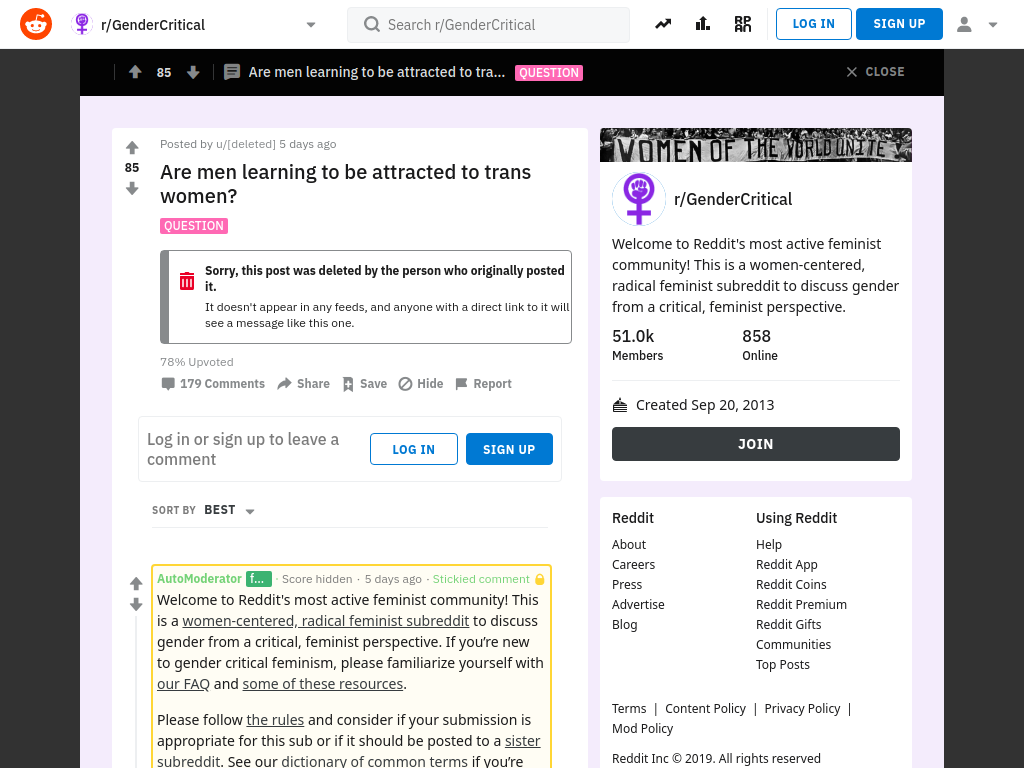
Task: Click the Search r/GenderCritical field
Action: pos(488,25)
